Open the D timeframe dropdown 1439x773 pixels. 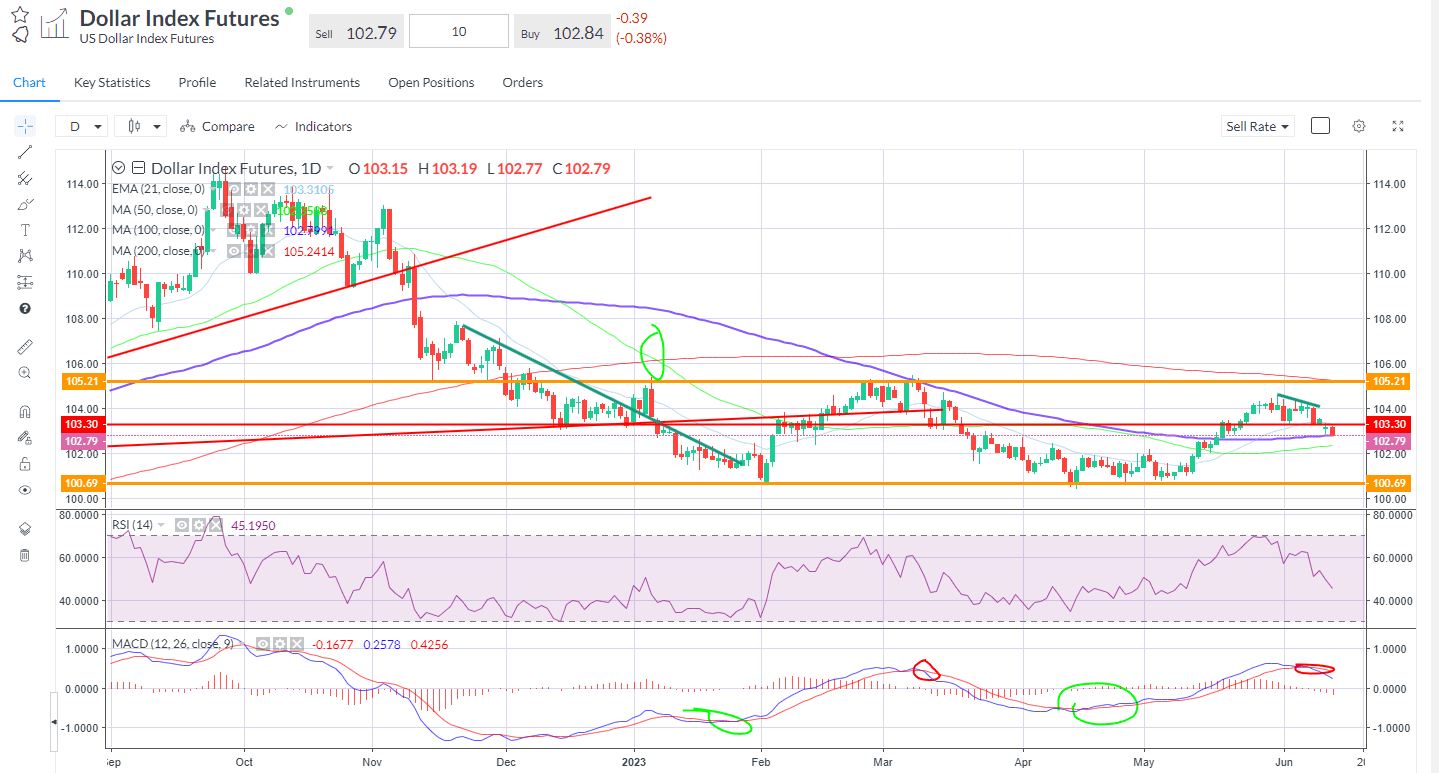(x=82, y=126)
